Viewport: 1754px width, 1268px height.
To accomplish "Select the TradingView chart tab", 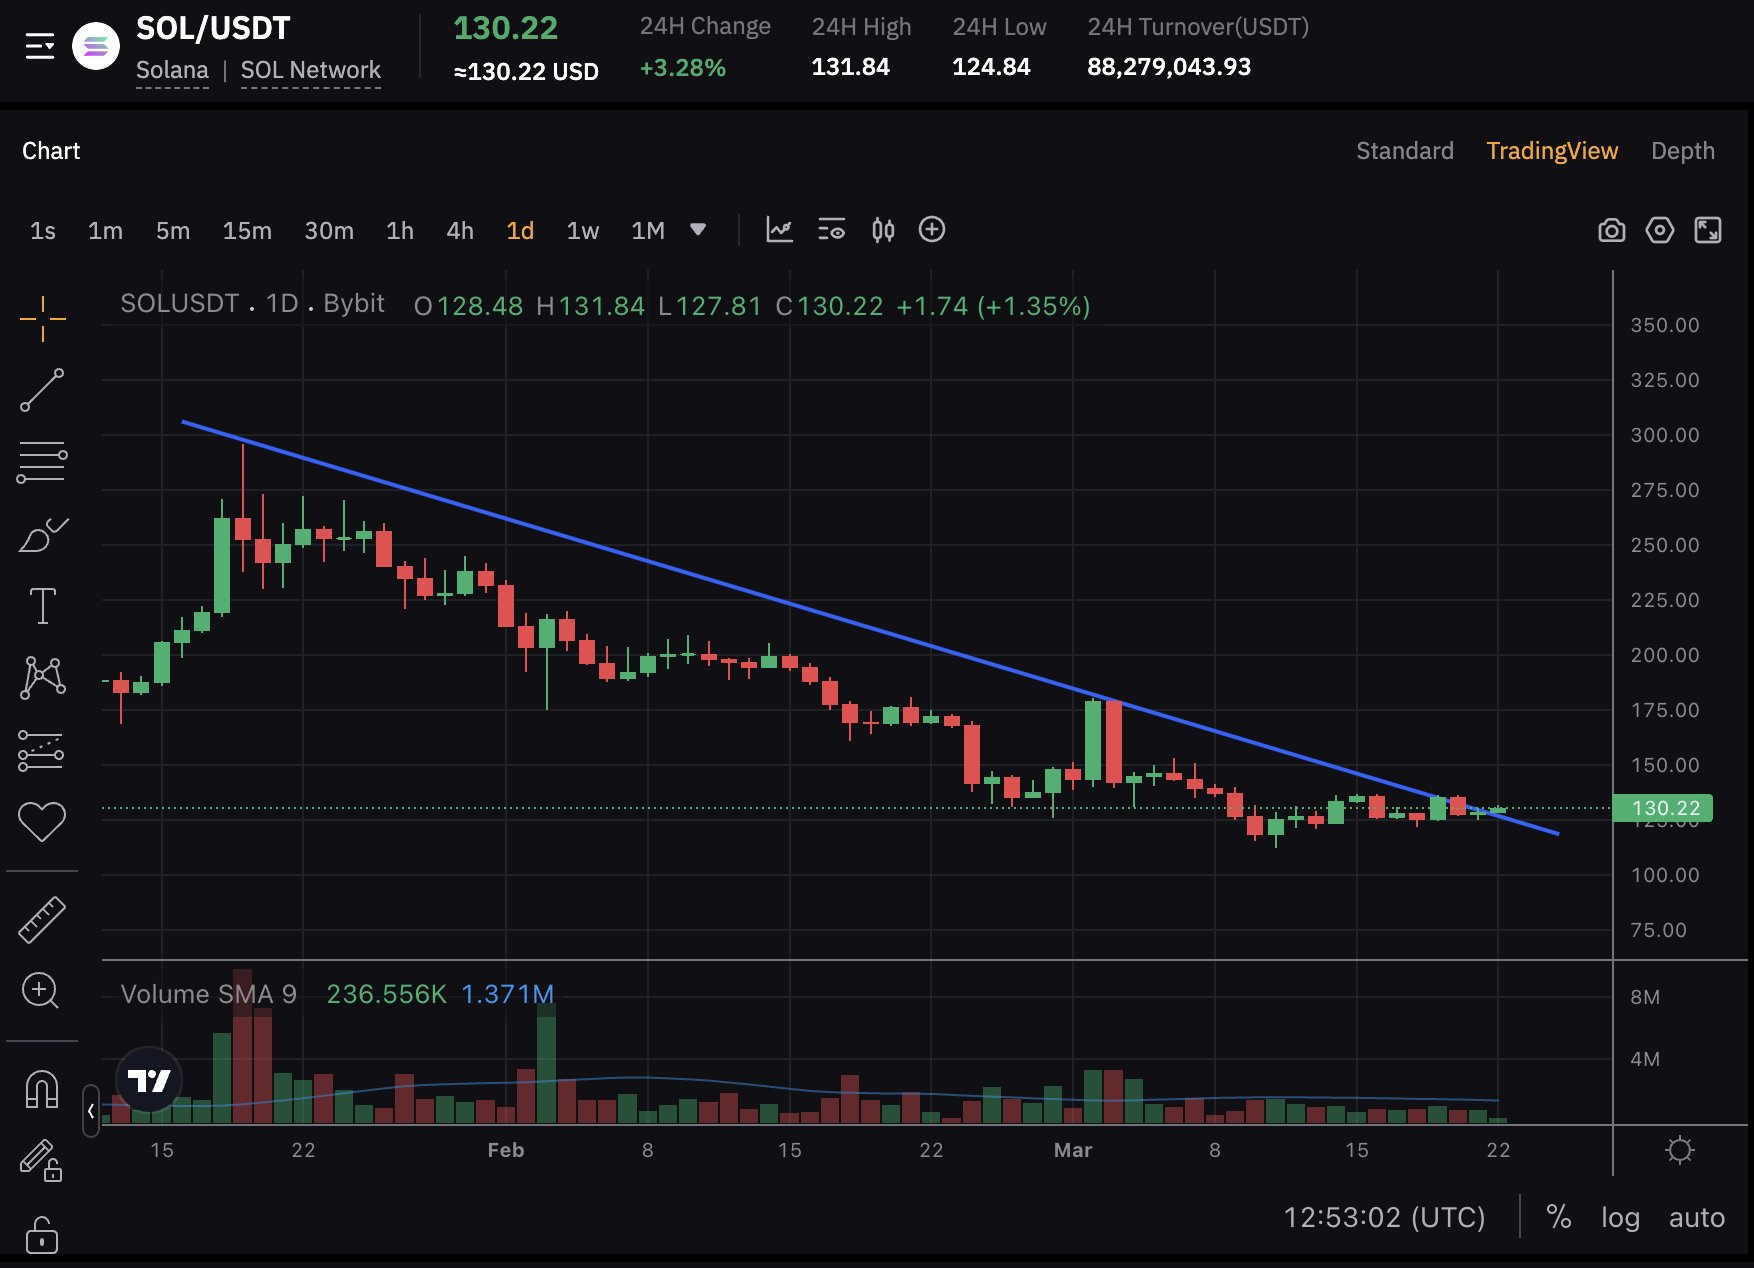I will [1552, 151].
